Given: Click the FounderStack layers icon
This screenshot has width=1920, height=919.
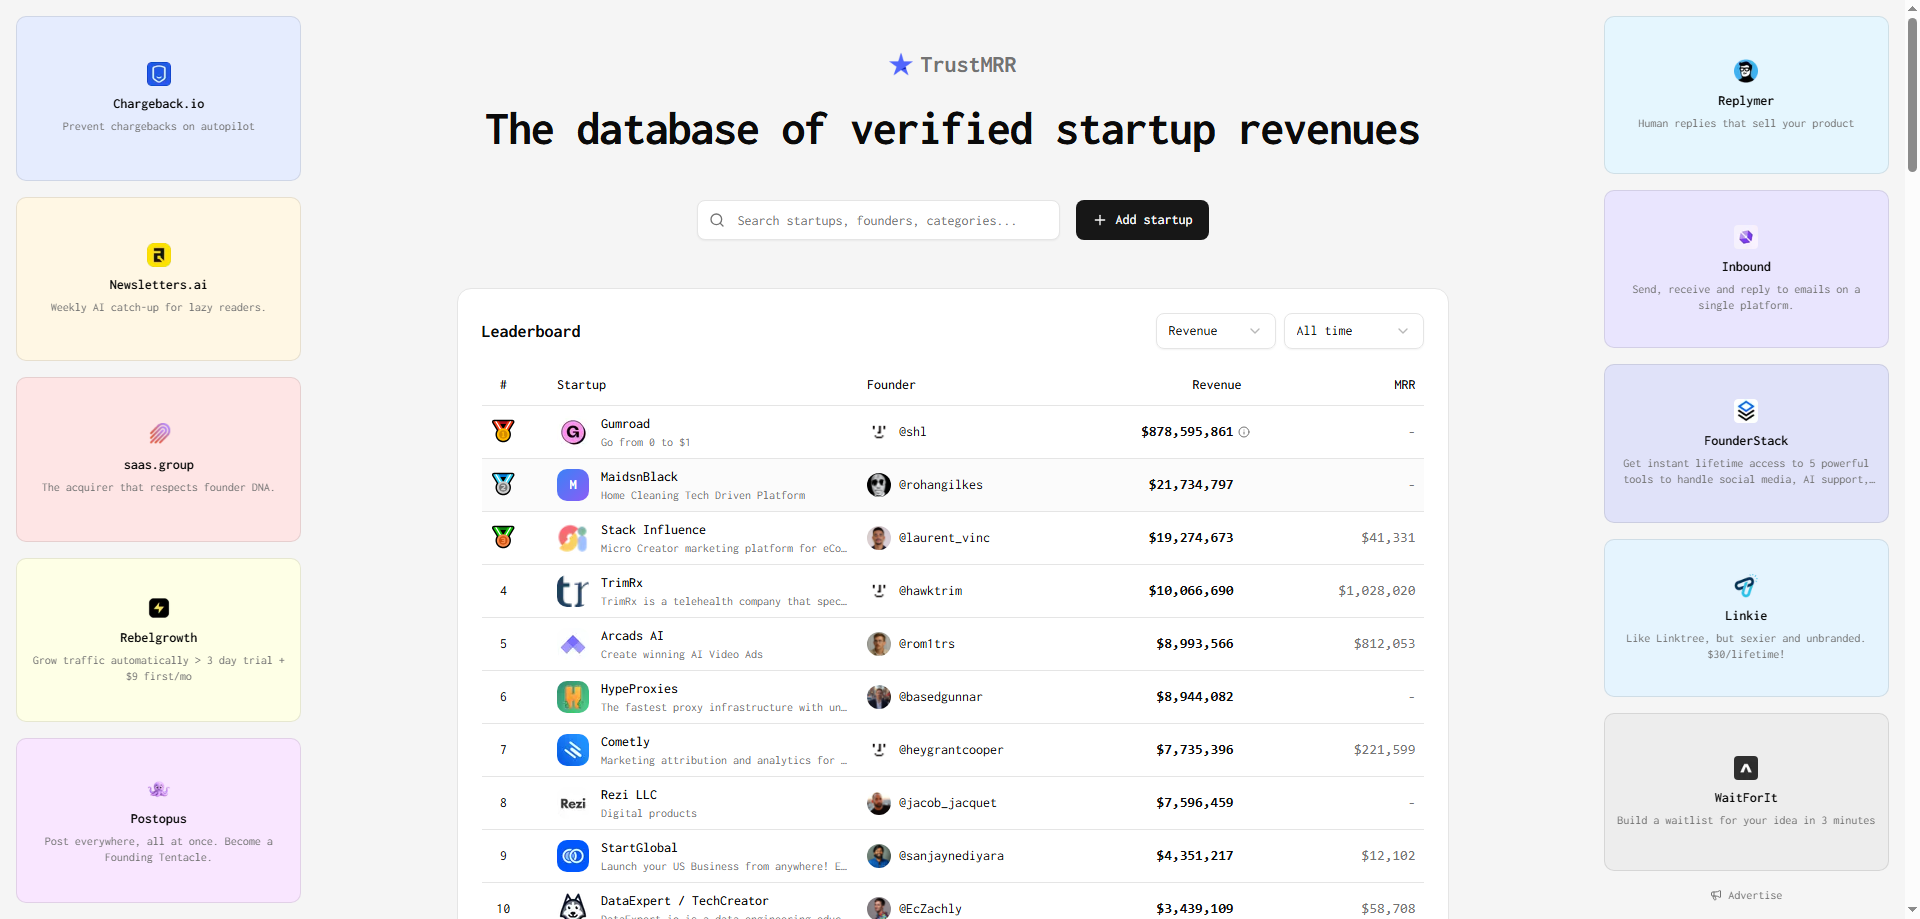Looking at the screenshot, I should tap(1745, 410).
